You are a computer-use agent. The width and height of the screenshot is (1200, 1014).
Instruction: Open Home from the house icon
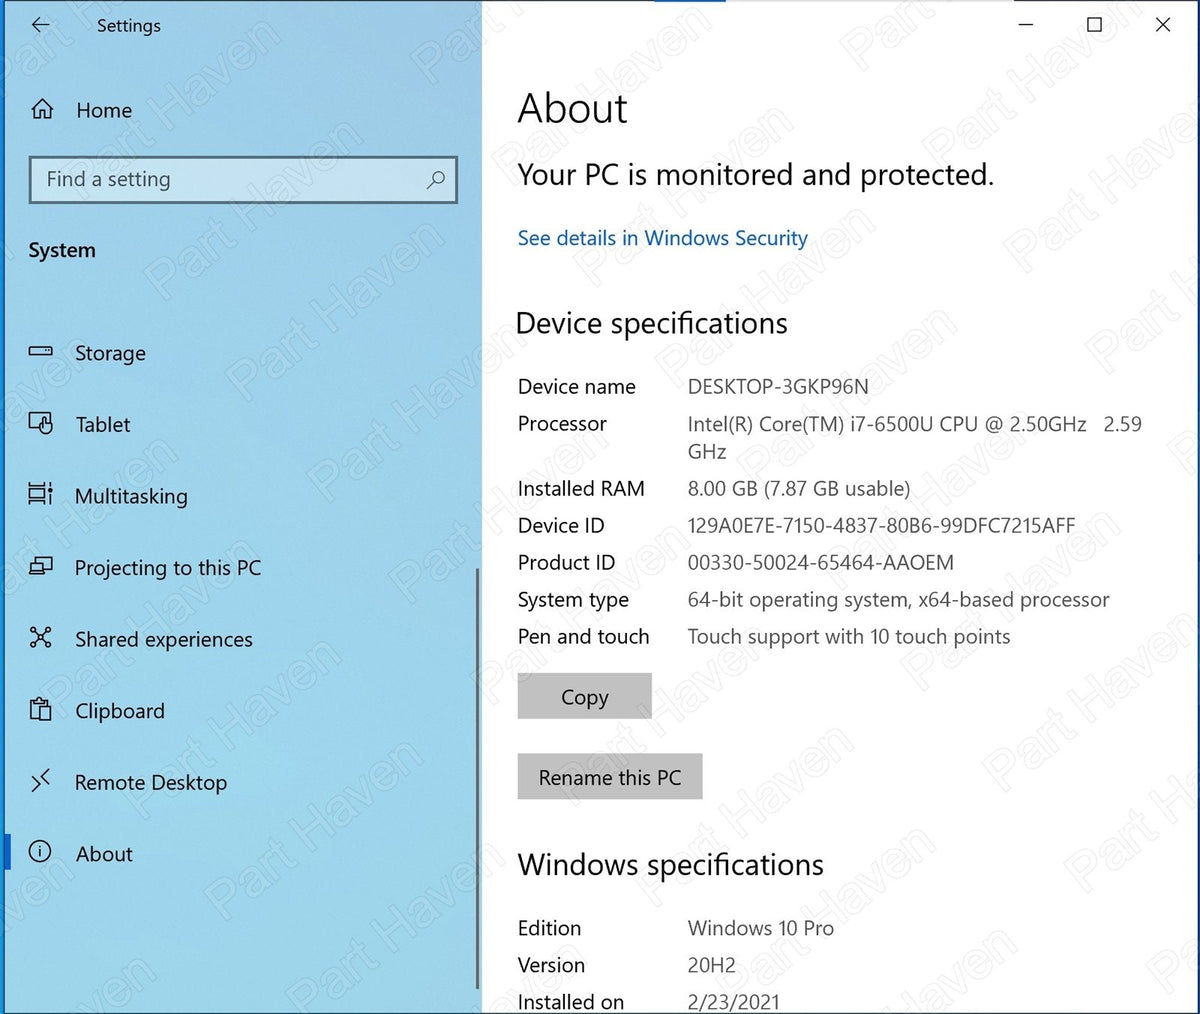(42, 110)
